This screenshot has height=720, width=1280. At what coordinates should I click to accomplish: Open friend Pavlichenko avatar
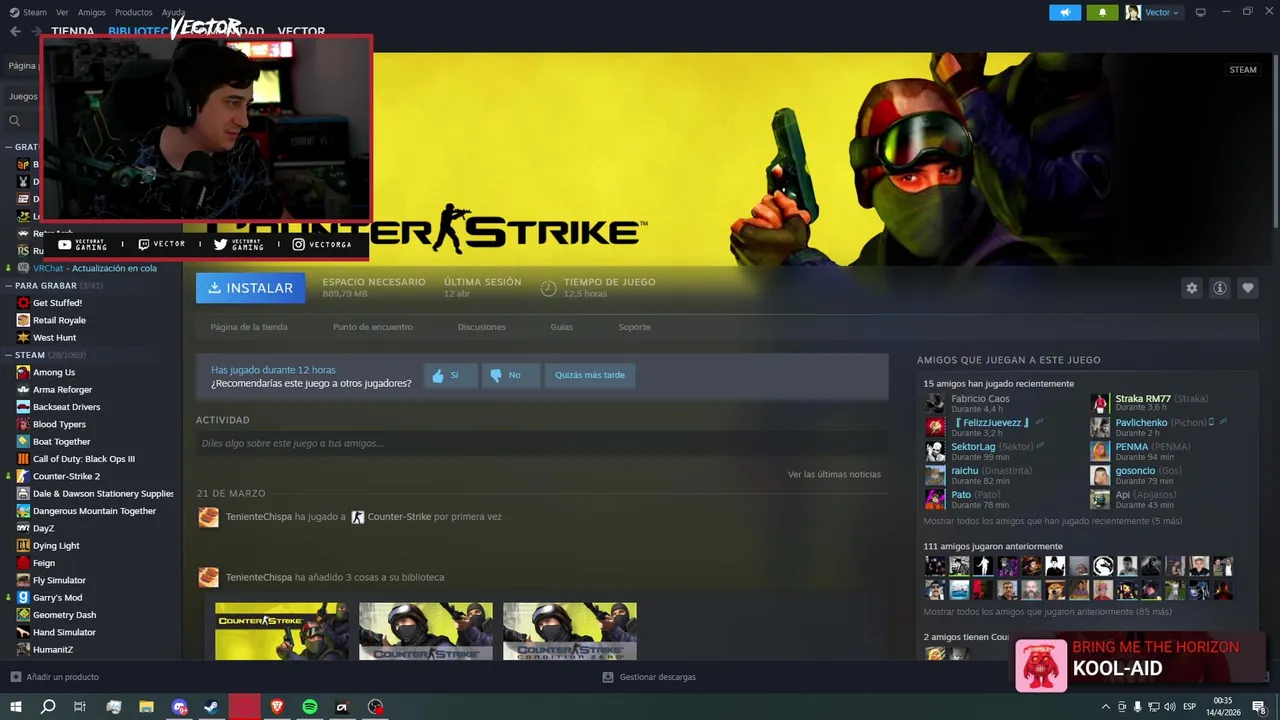(1100, 427)
